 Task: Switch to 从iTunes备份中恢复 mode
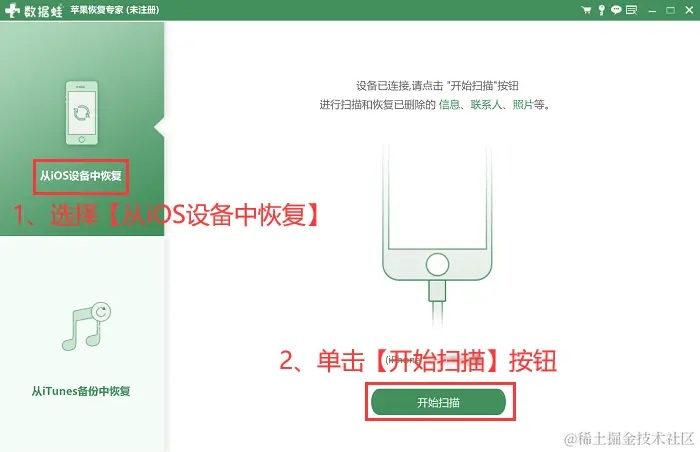81,391
